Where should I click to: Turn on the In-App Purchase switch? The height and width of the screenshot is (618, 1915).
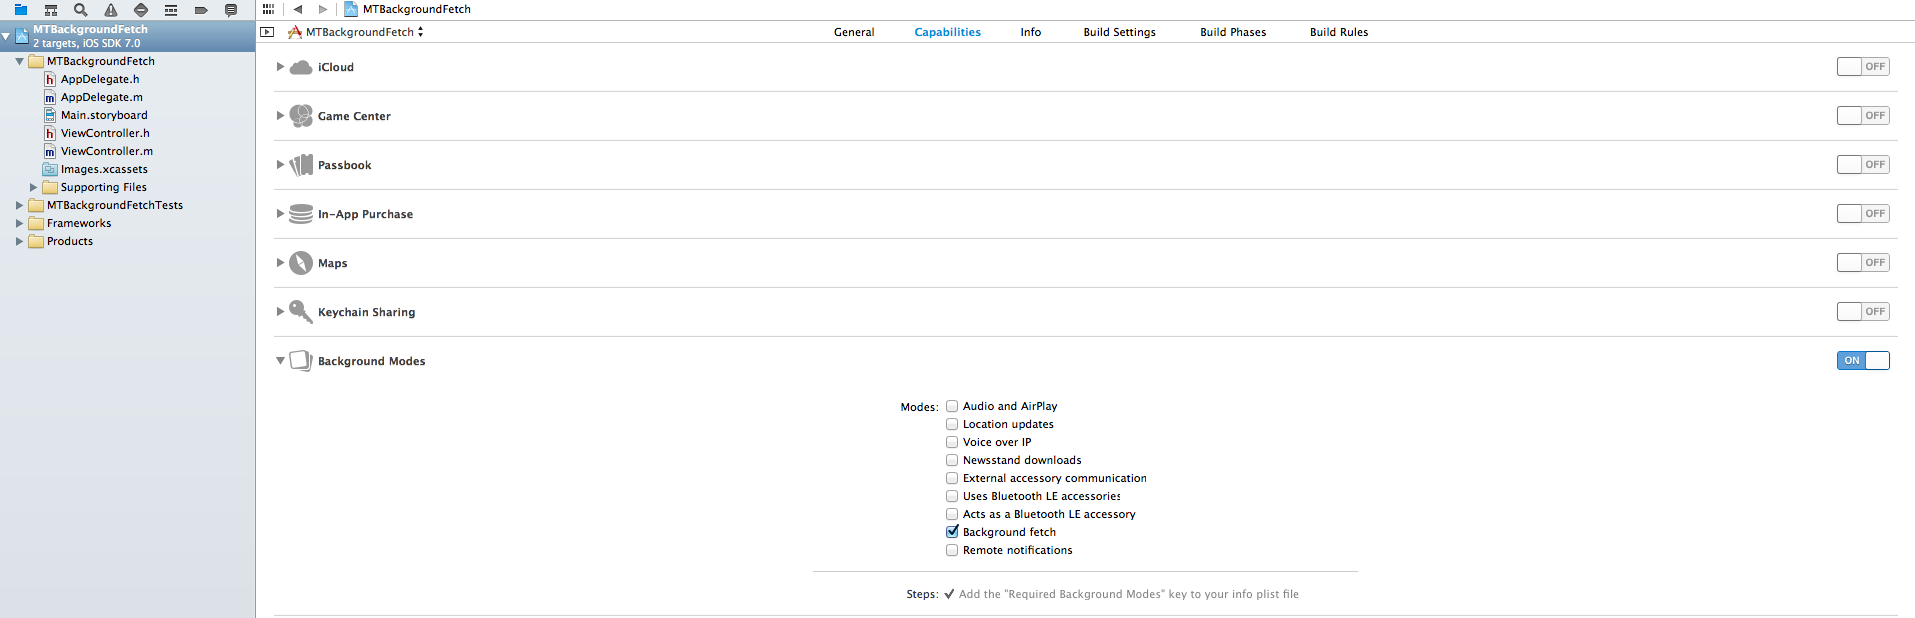[x=1863, y=214]
